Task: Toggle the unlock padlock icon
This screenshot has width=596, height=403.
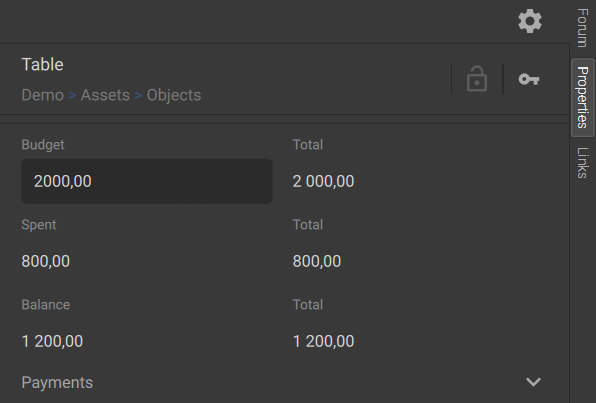Action: [x=477, y=79]
